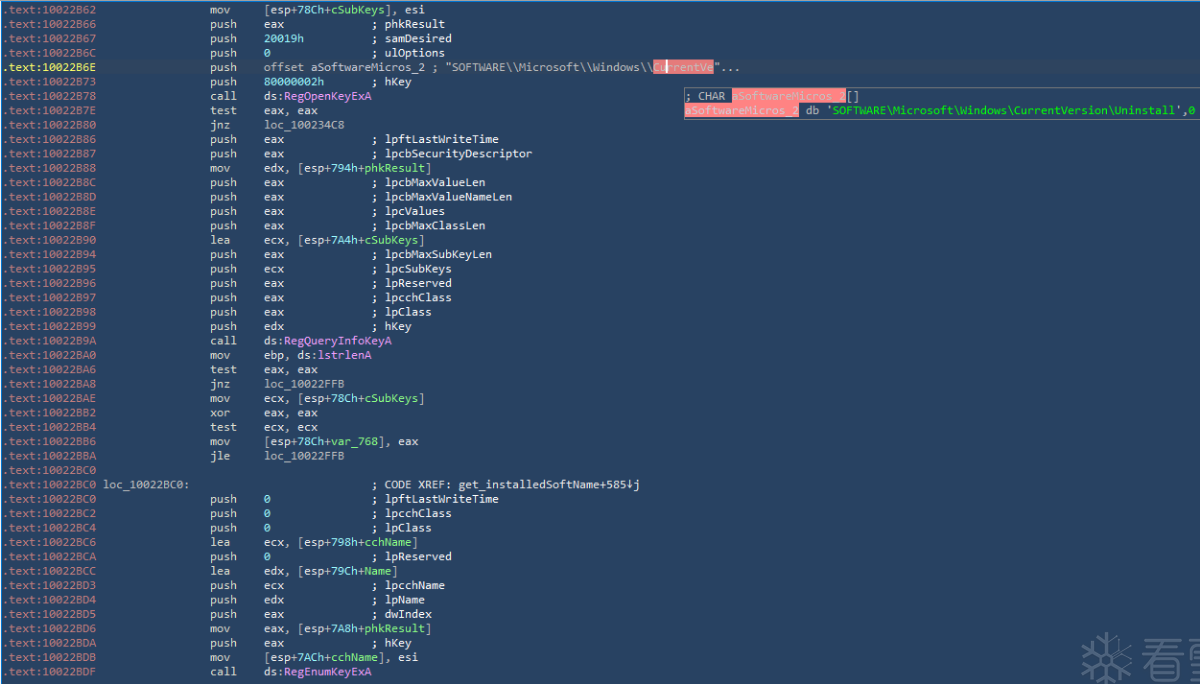Click the lpcbMaxClassLen comment
The height and width of the screenshot is (684, 1200).
click(x=428, y=226)
